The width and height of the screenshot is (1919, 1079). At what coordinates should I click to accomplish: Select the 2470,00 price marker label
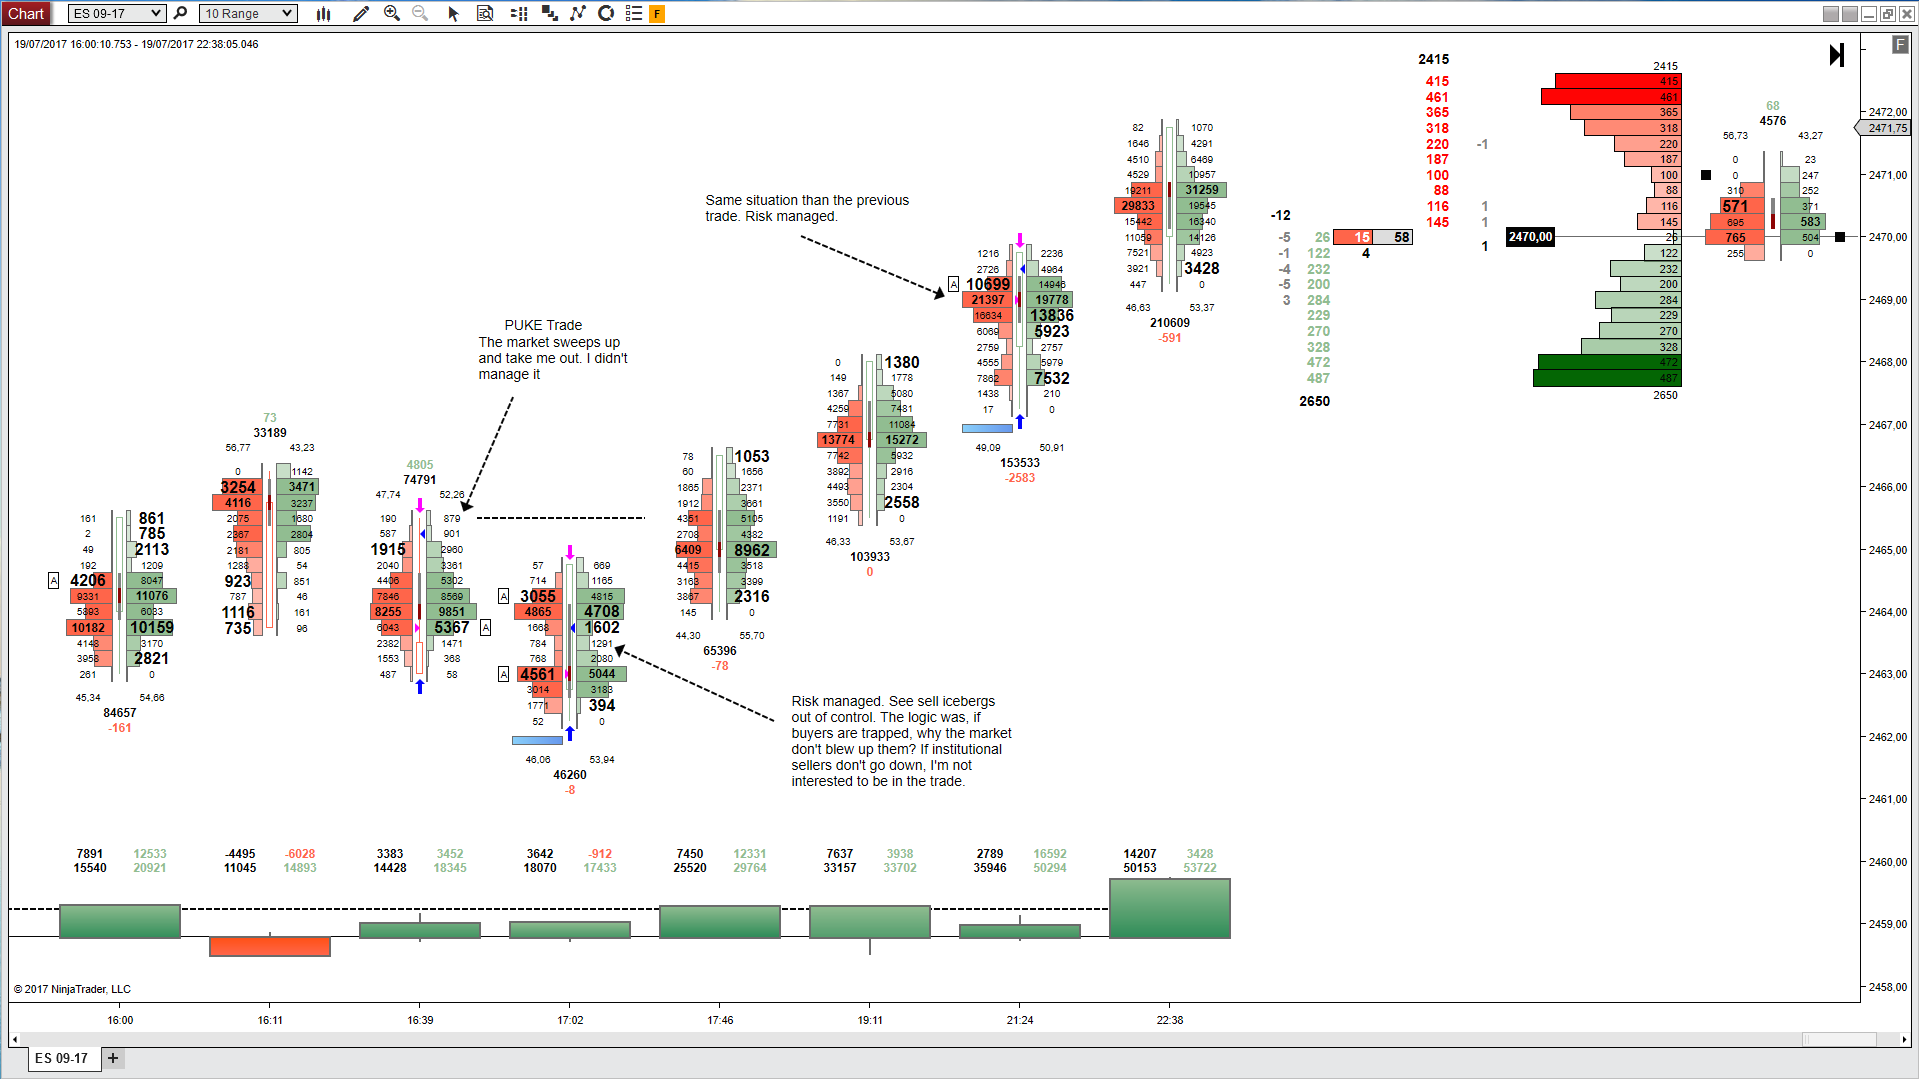coord(1530,237)
